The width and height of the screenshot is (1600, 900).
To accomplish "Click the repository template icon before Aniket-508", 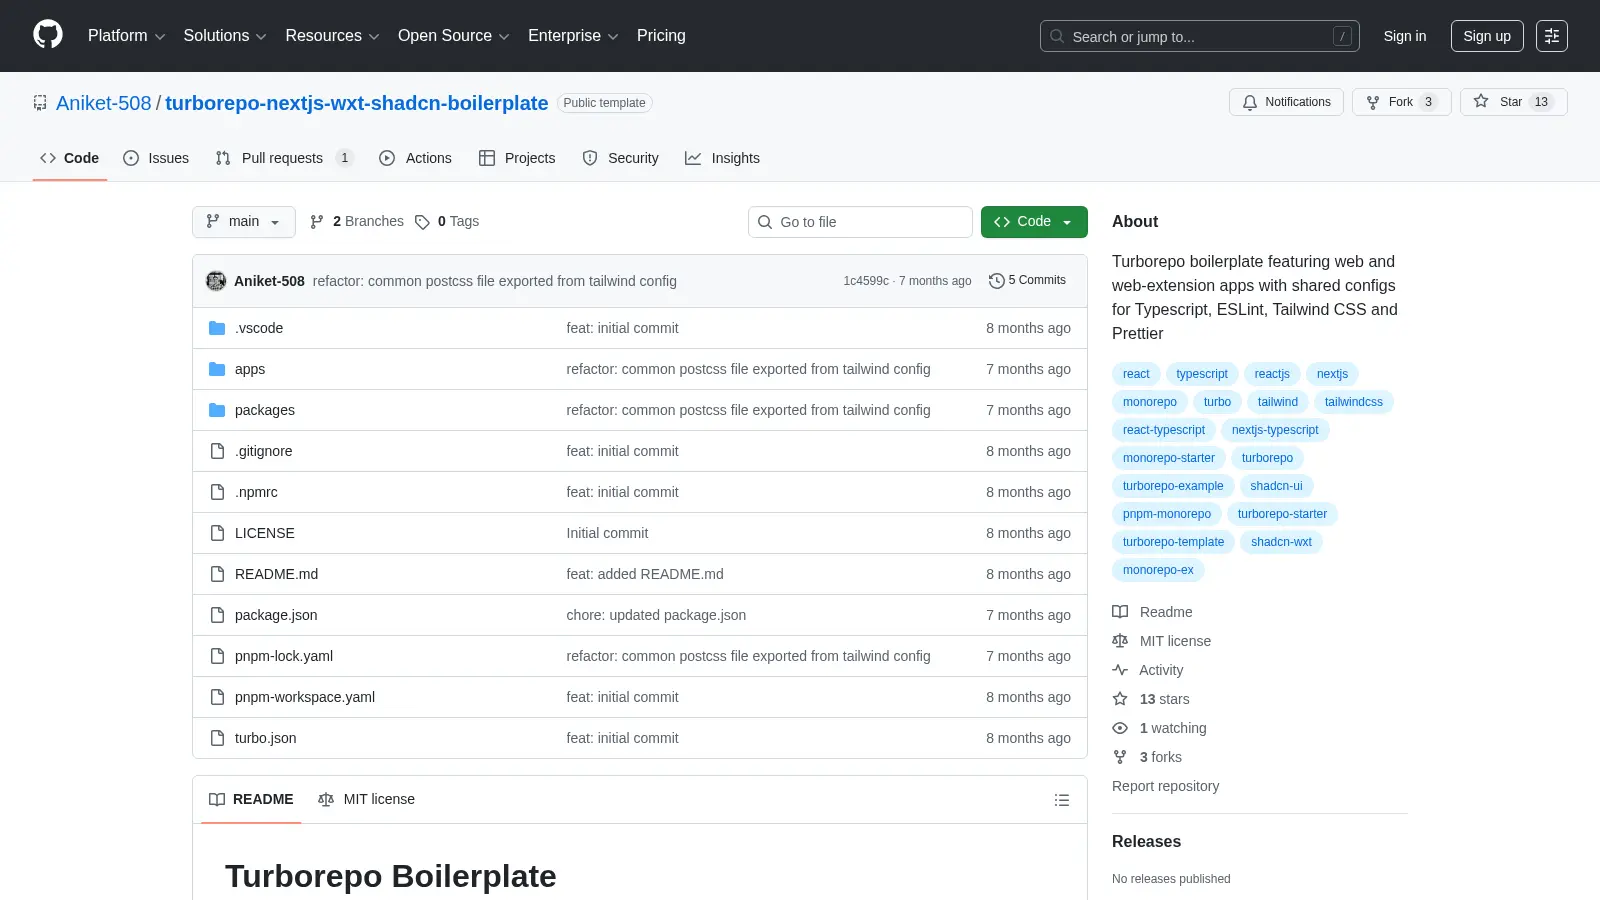I will point(40,103).
